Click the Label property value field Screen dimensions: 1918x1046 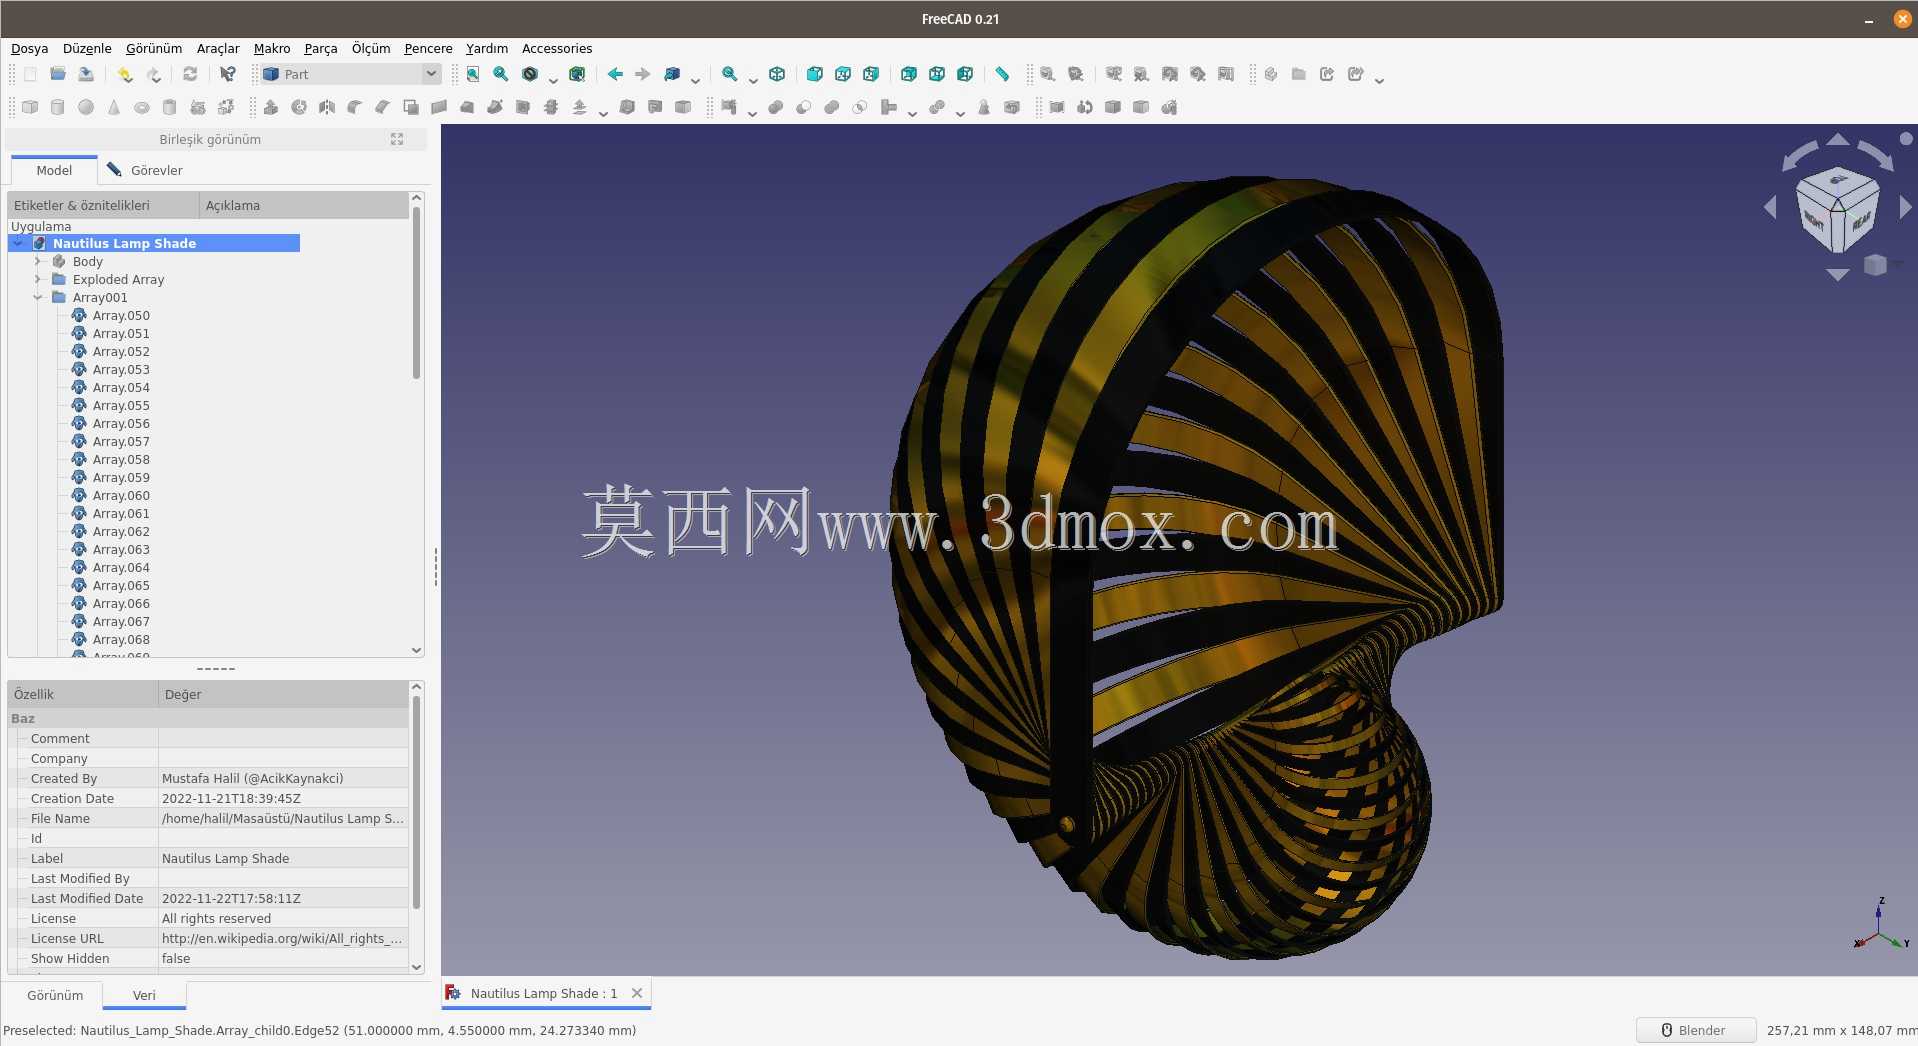[283, 858]
